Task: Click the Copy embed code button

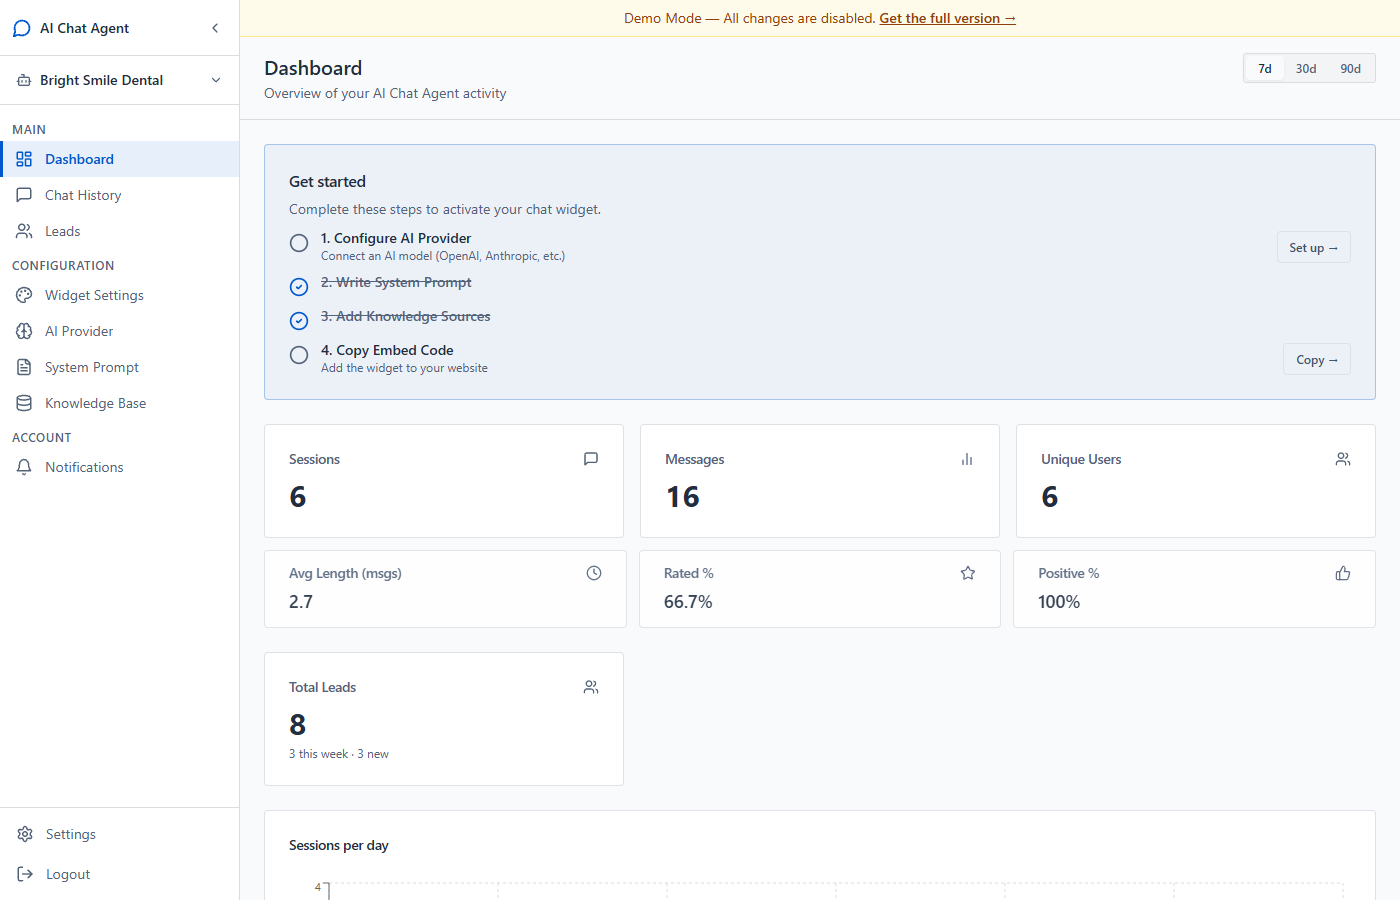Action: 1316,359
